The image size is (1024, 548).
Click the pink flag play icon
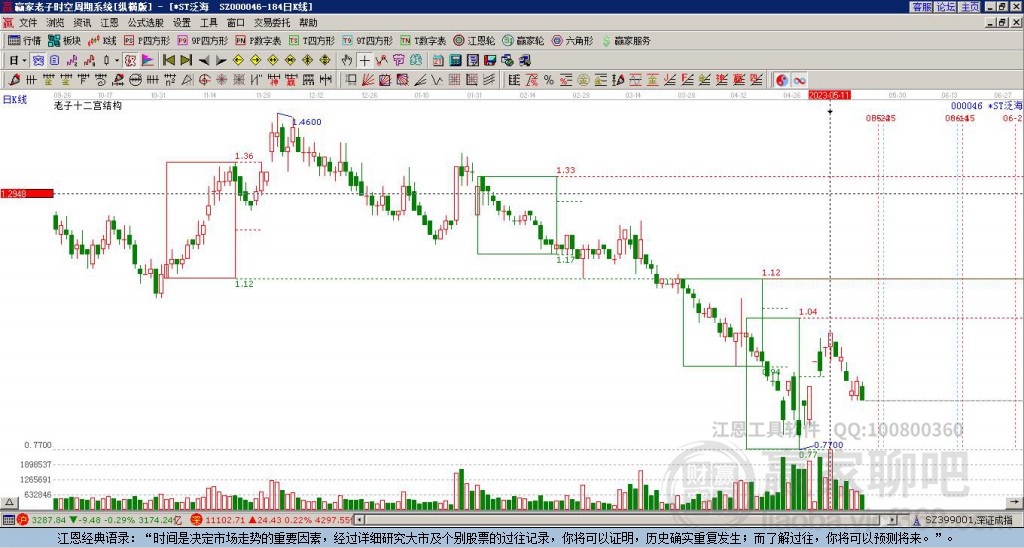pyautogui.click(x=148, y=61)
